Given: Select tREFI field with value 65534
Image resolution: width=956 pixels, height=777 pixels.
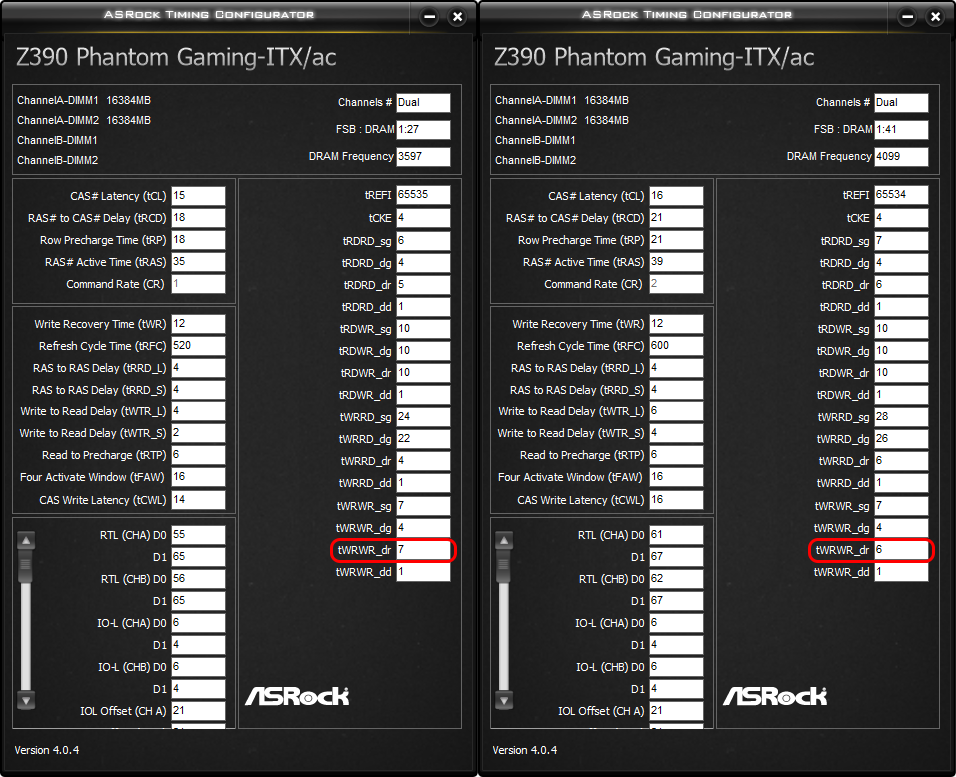Looking at the screenshot, I should [901, 195].
